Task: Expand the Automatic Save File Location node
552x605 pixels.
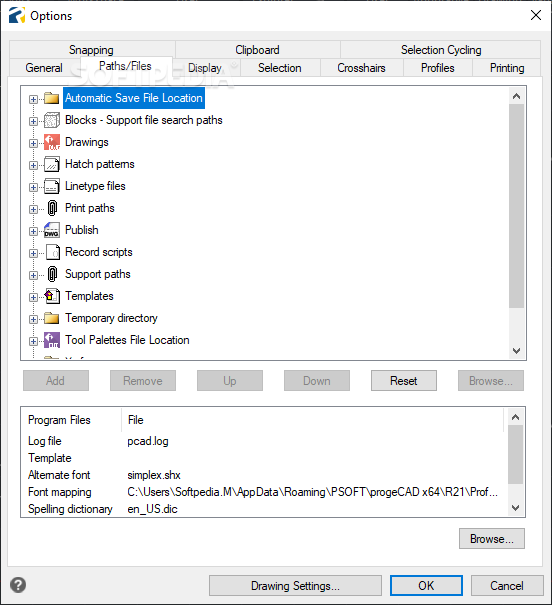Action: tap(33, 99)
